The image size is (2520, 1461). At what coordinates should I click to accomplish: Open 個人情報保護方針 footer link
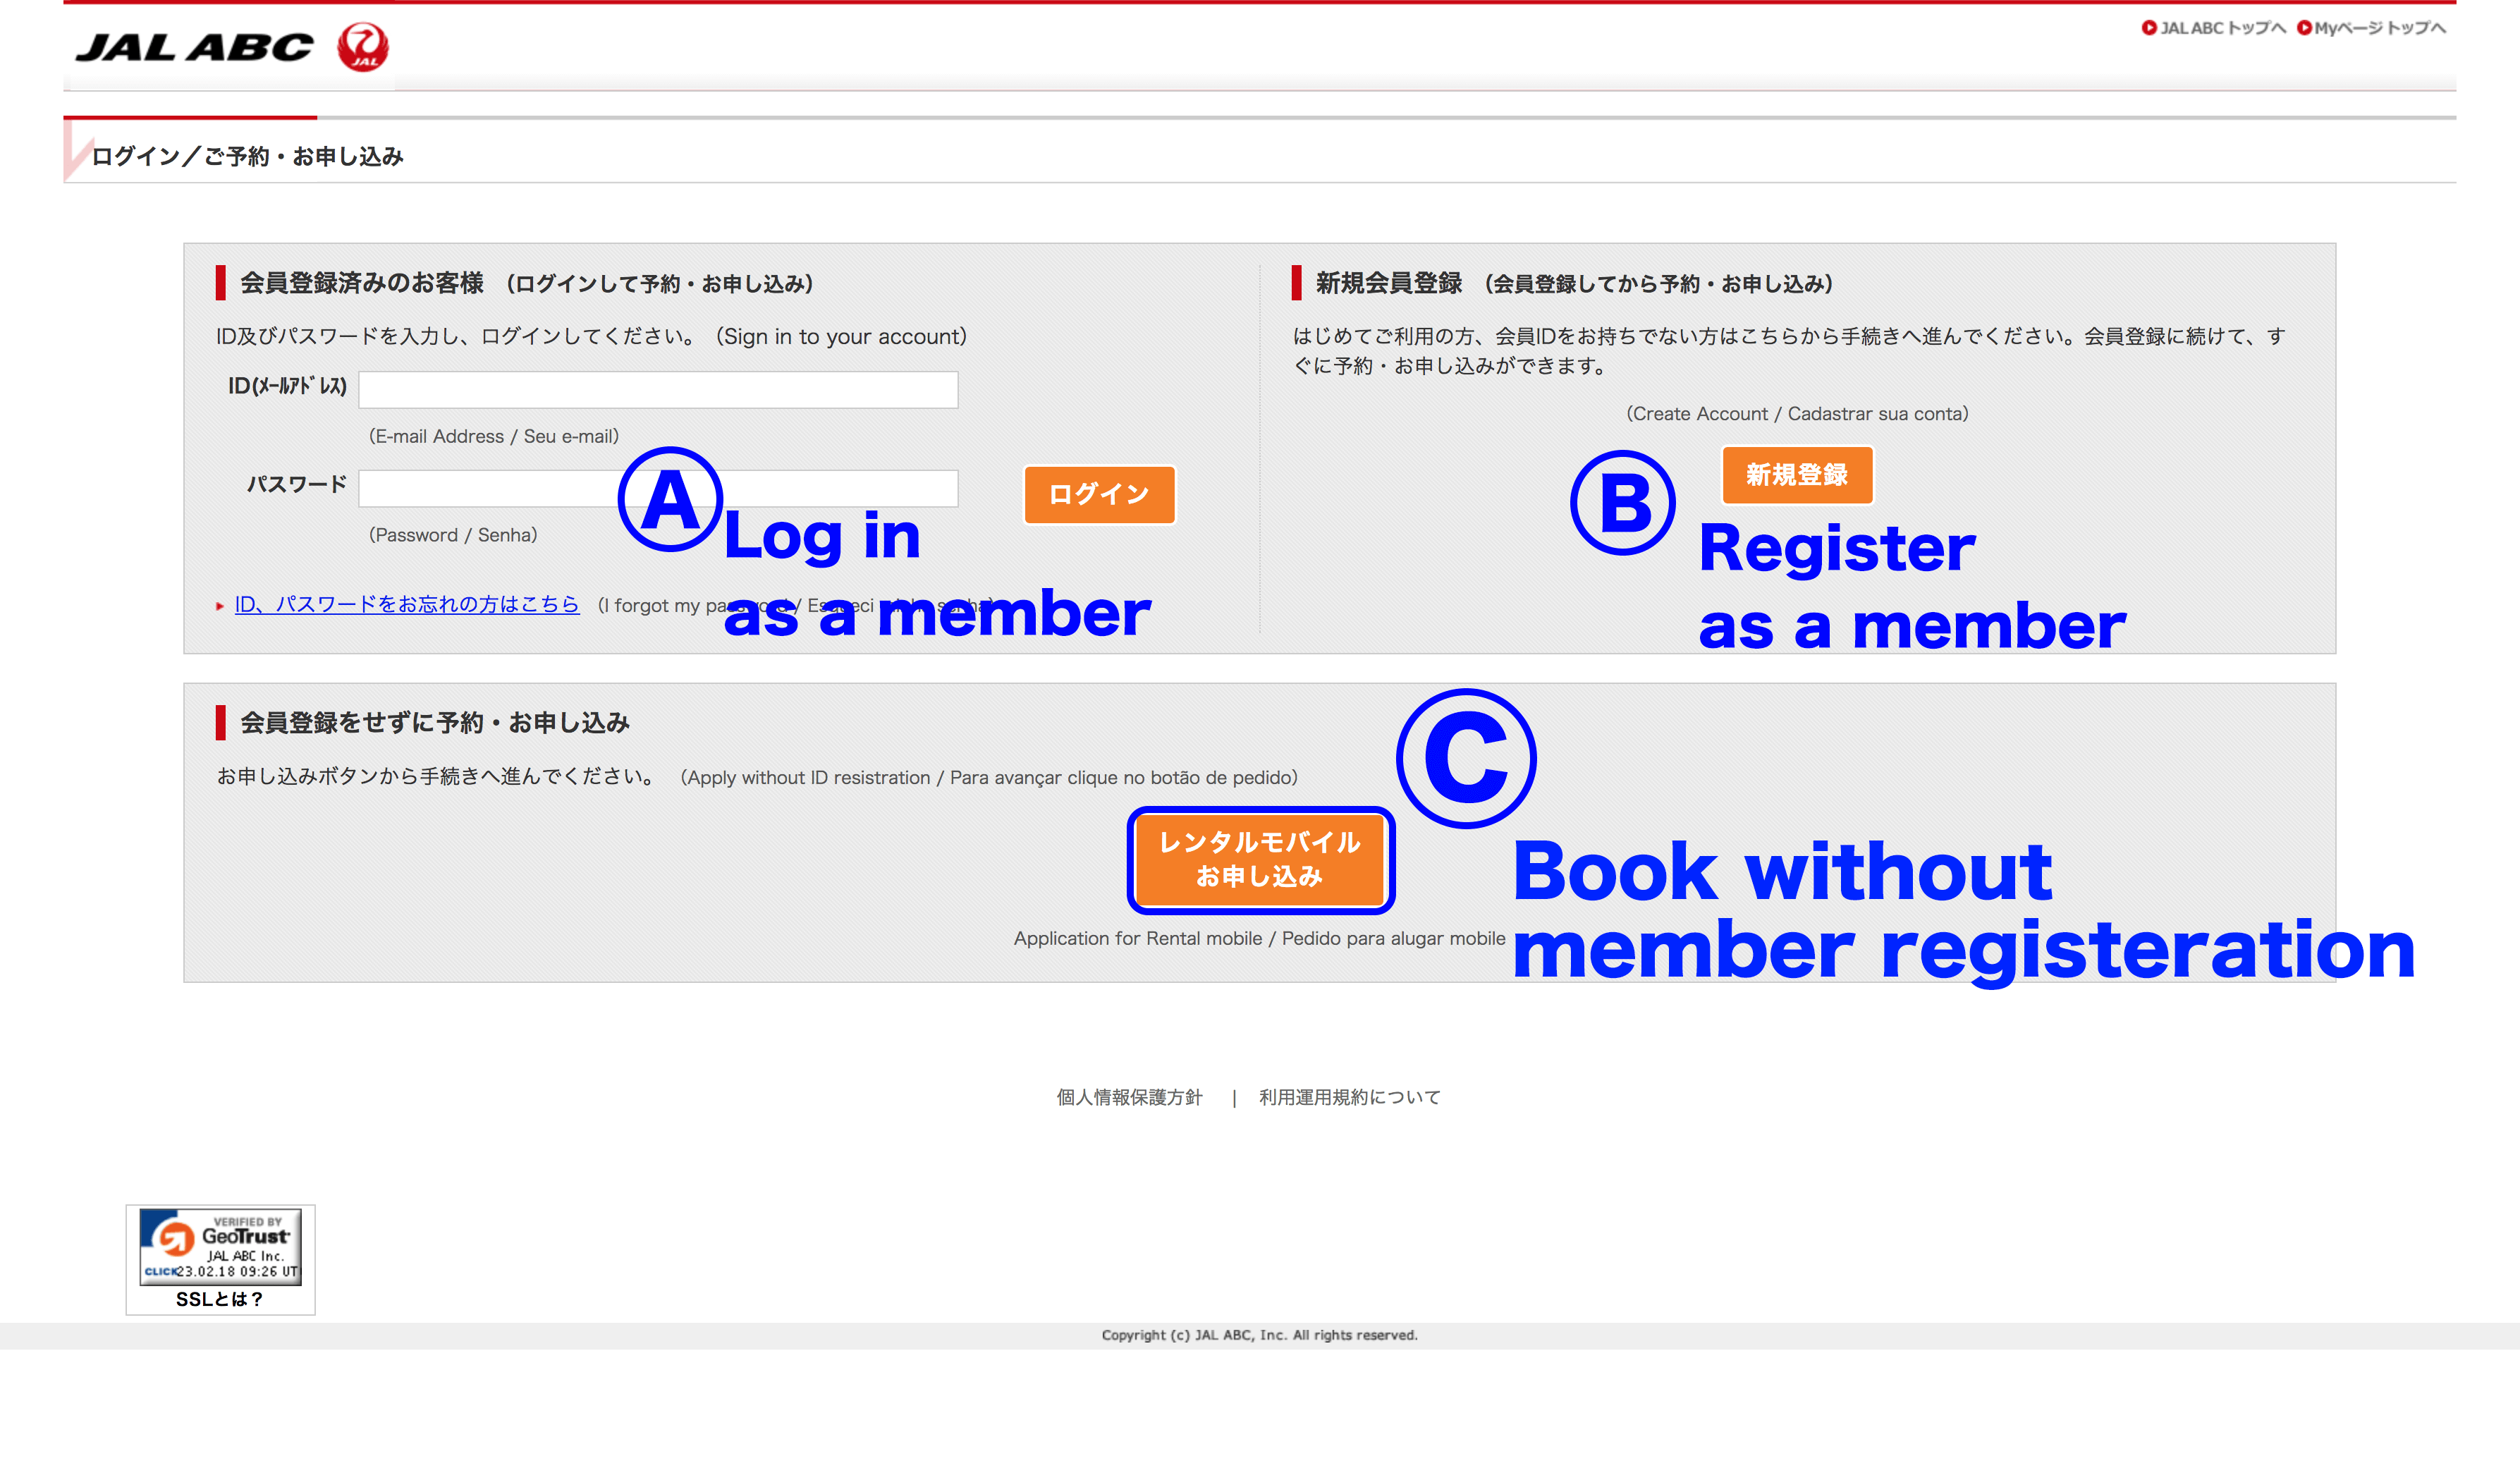1129,1097
